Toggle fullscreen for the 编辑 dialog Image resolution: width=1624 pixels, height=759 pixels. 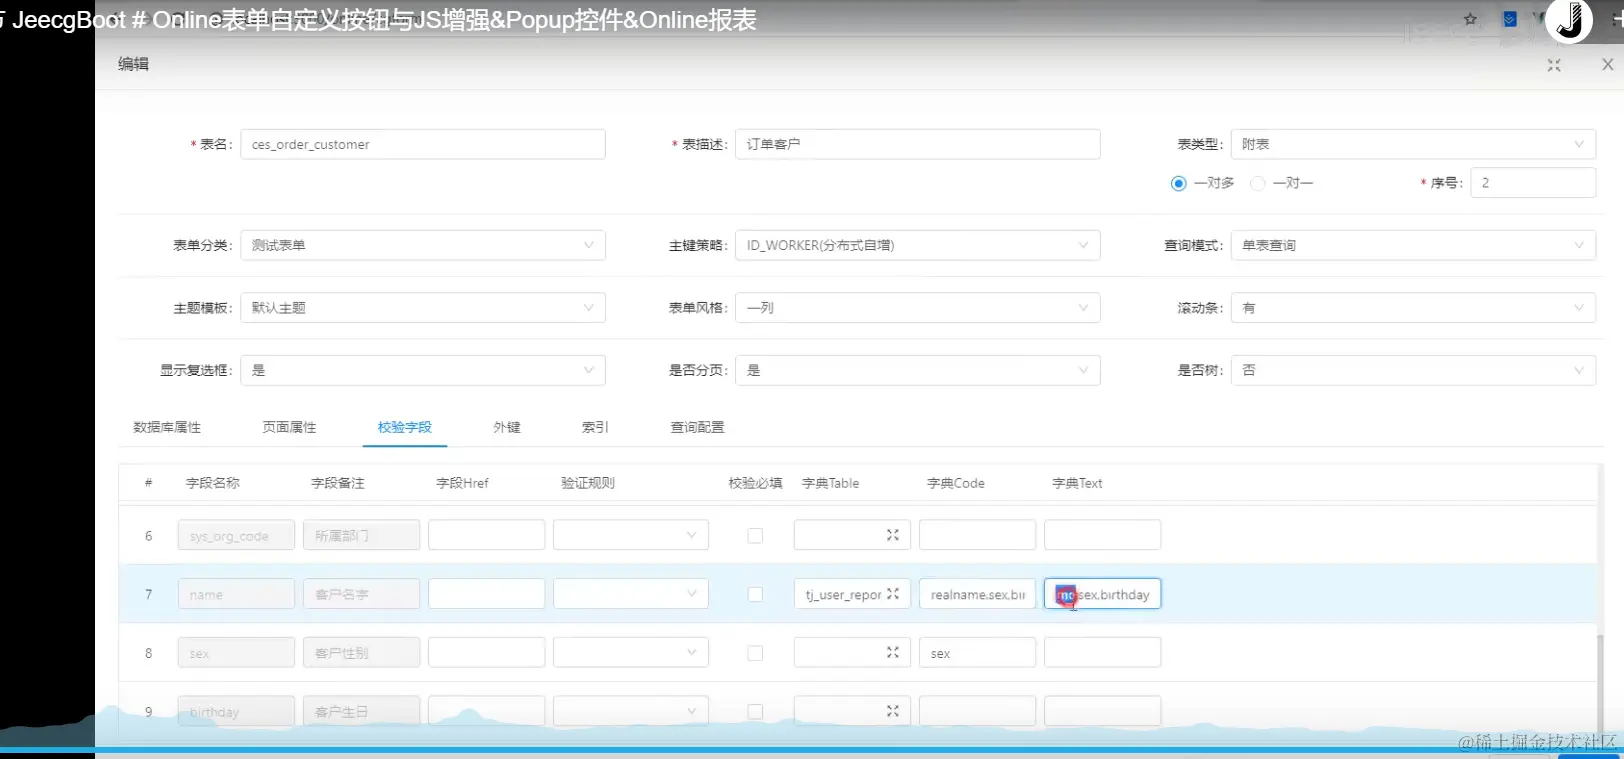(1554, 65)
